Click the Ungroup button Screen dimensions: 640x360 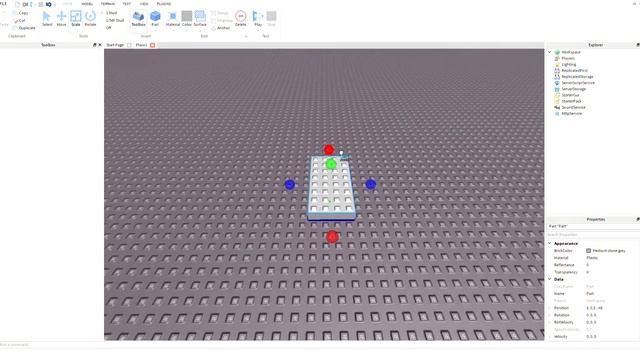(x=222, y=20)
